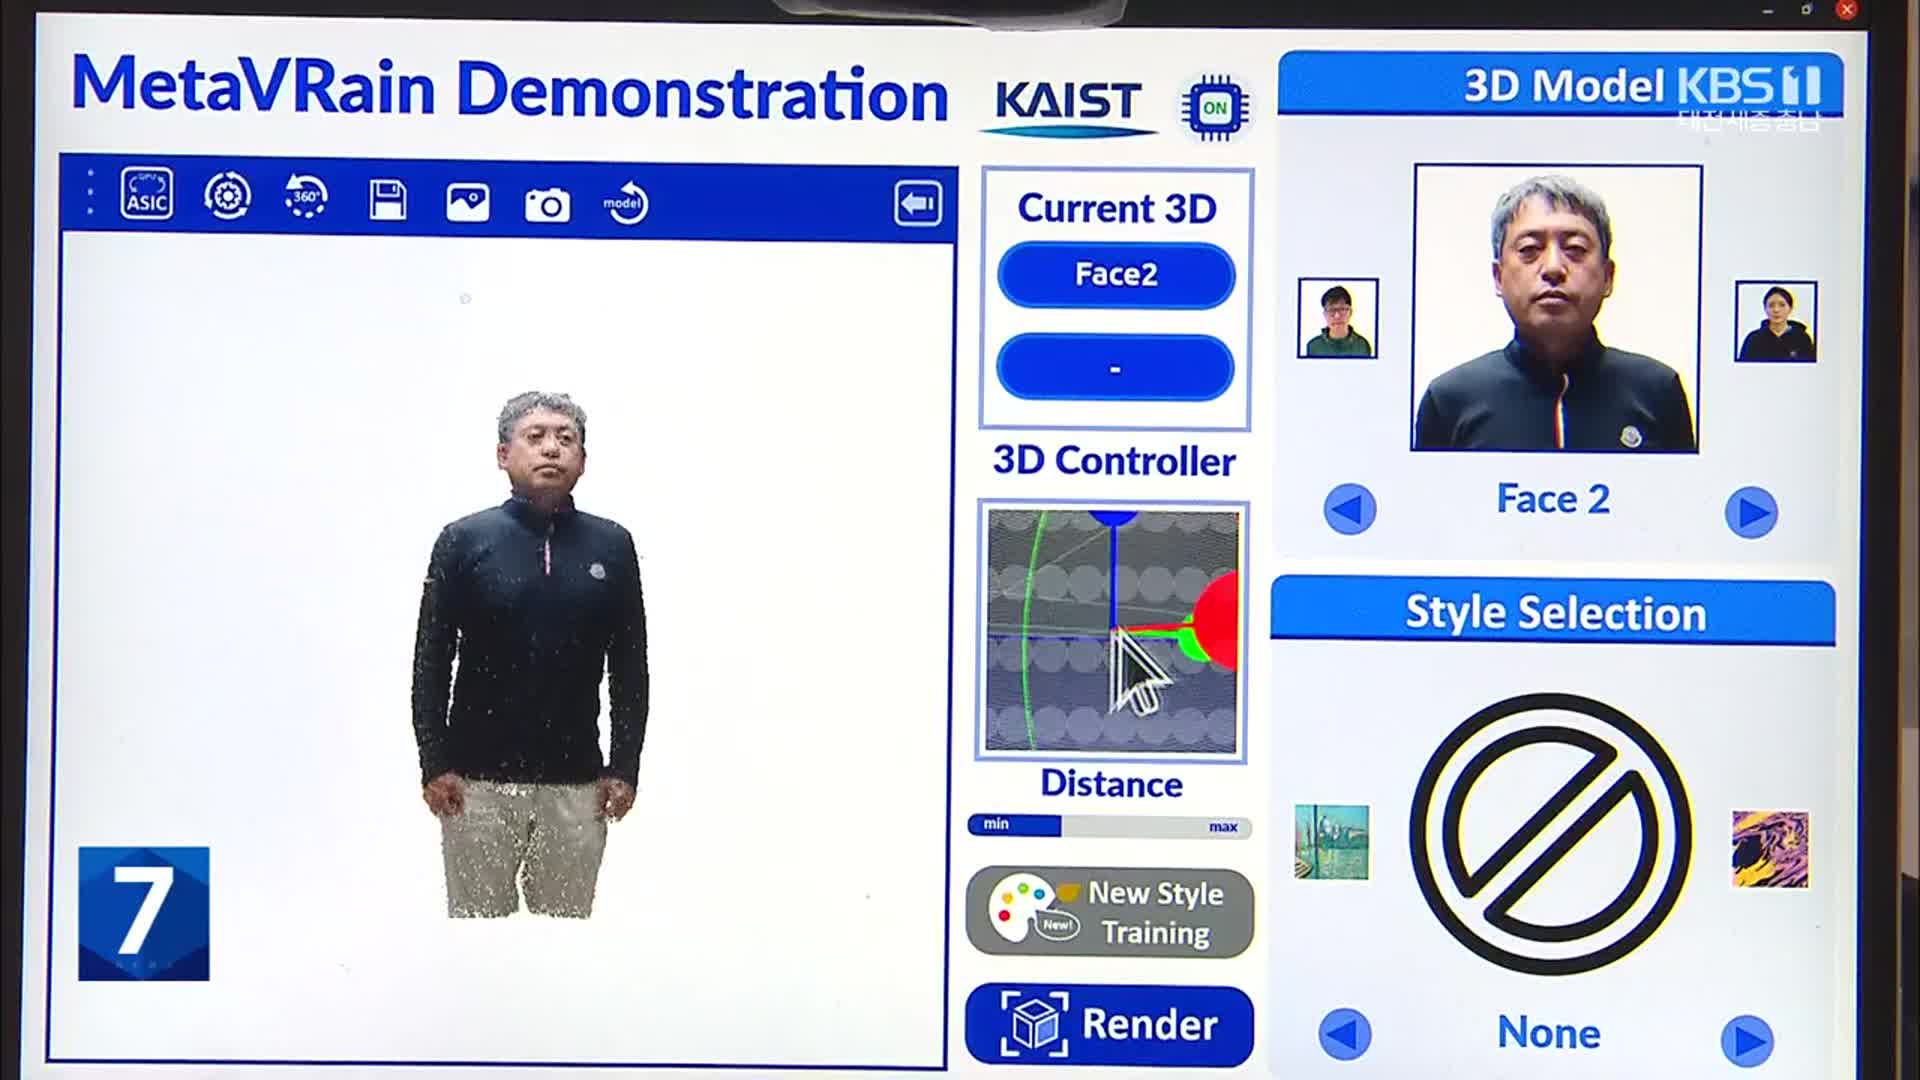Click the New Style Training button

pyautogui.click(x=1113, y=911)
